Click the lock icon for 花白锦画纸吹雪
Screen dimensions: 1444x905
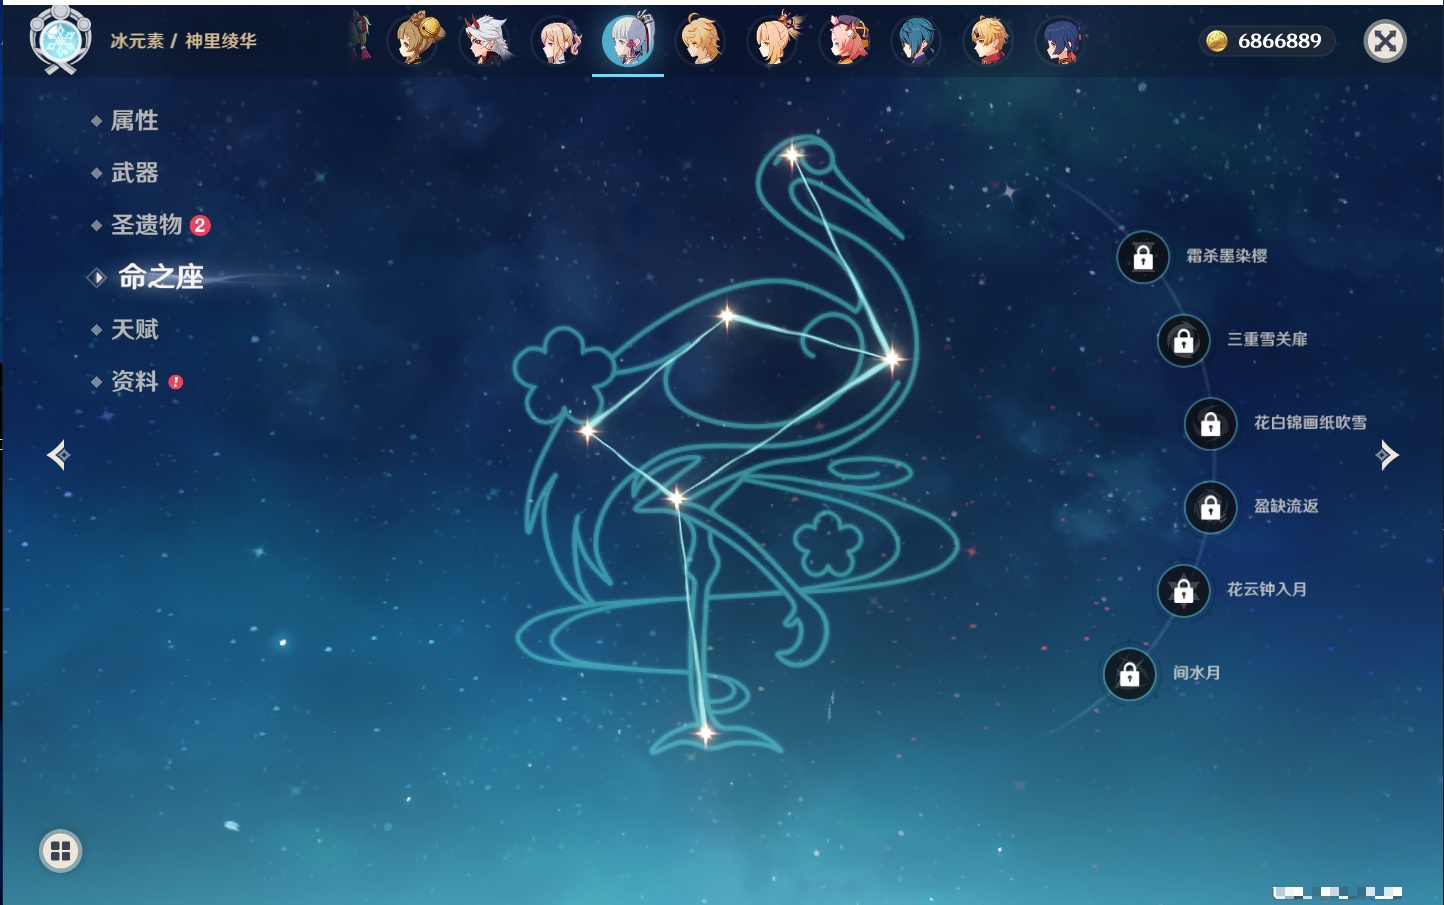point(1211,424)
